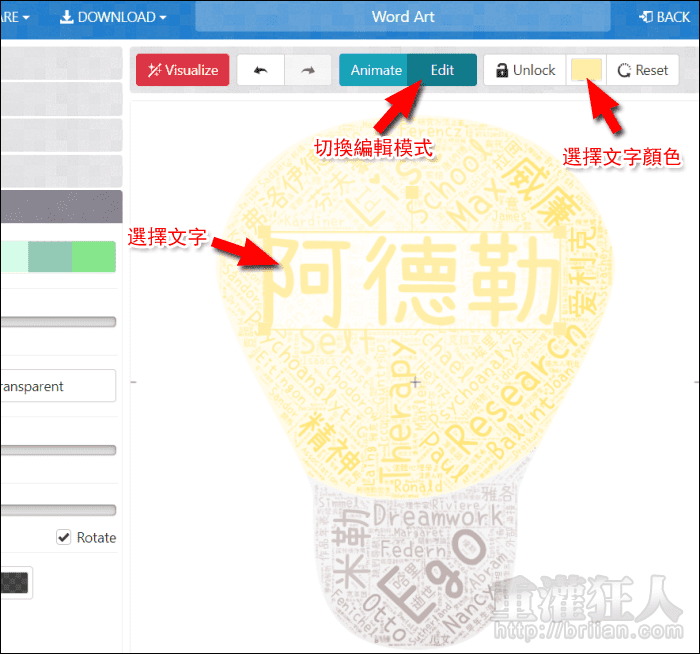
Task: Click the transparent color text field
Action: (58, 386)
